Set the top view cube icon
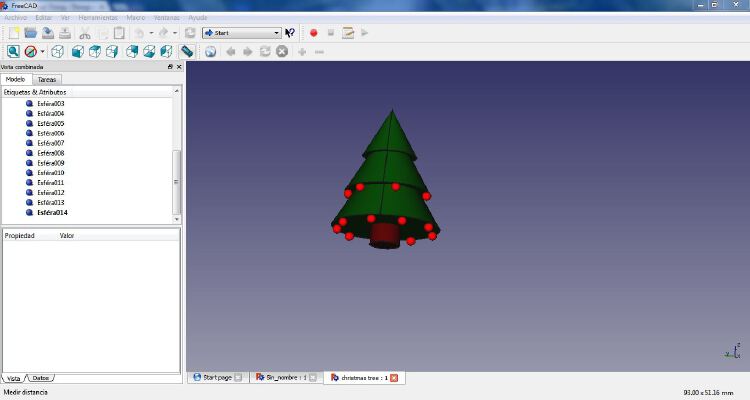 pyautogui.click(x=95, y=51)
